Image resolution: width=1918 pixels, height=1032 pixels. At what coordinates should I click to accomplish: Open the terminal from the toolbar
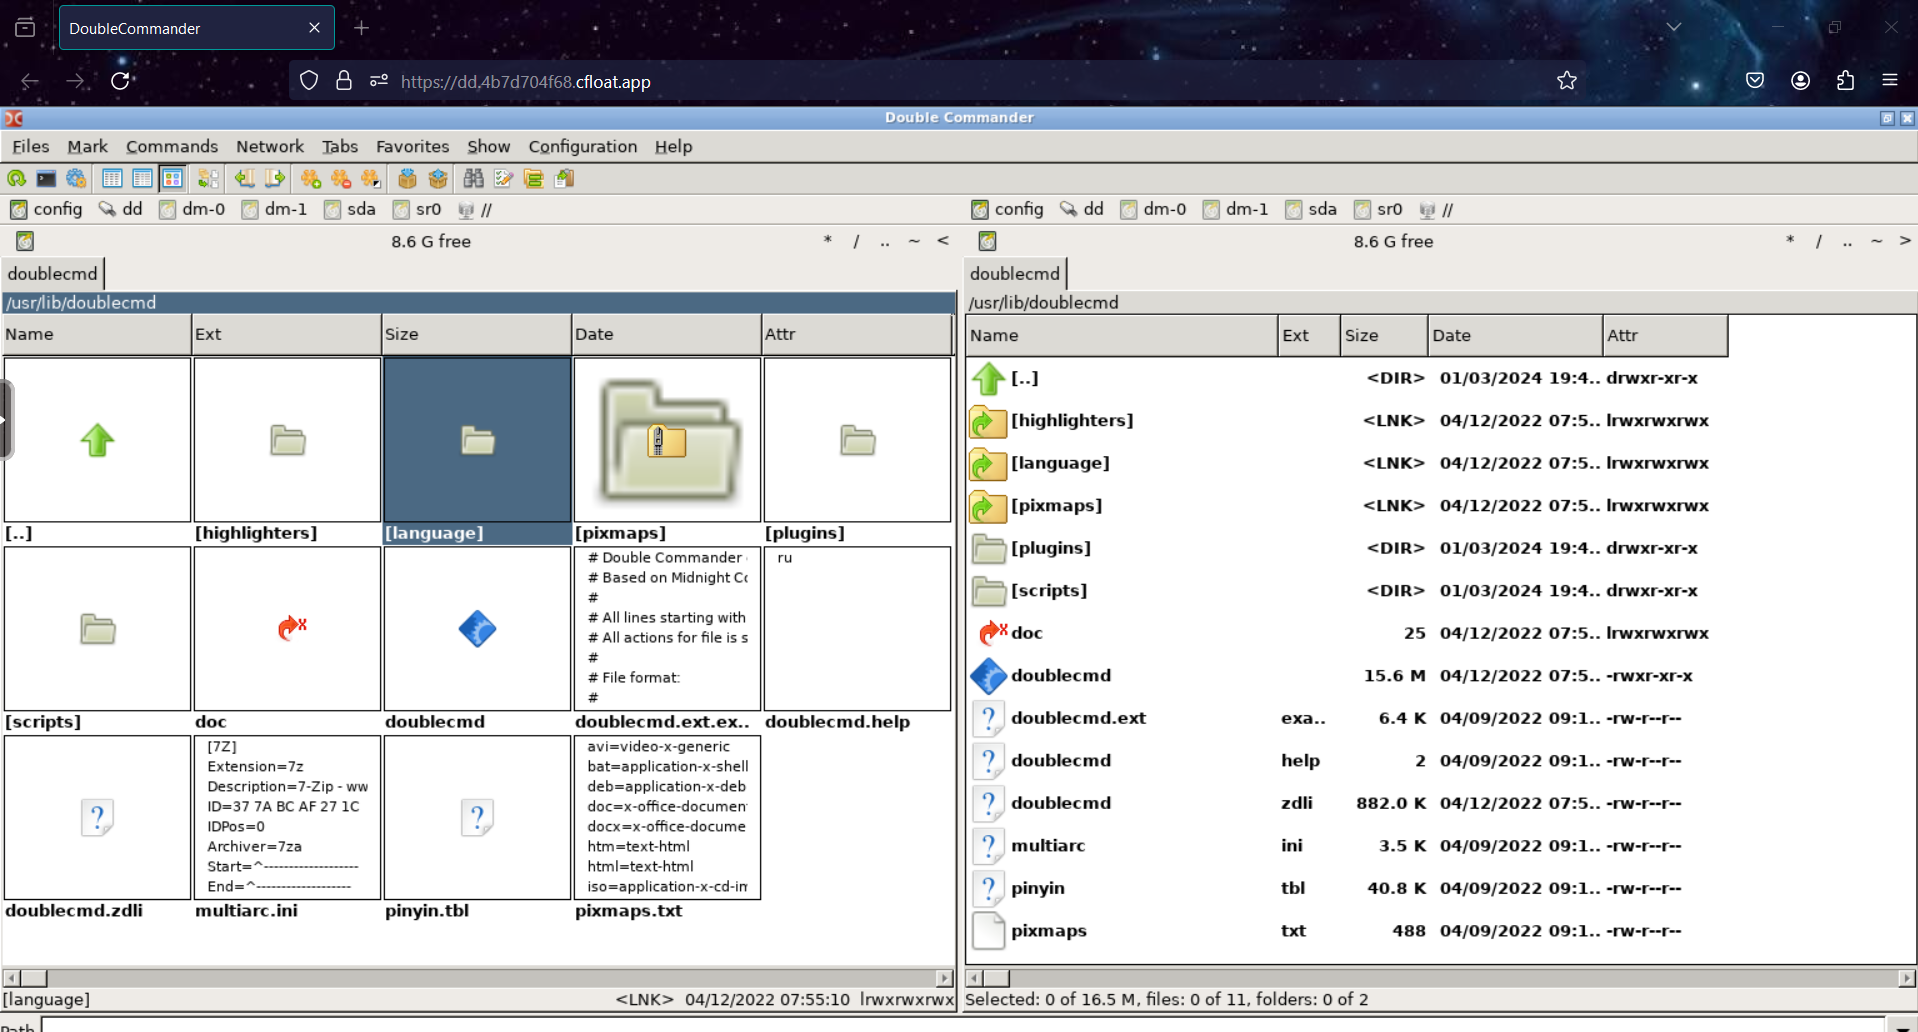(46, 179)
